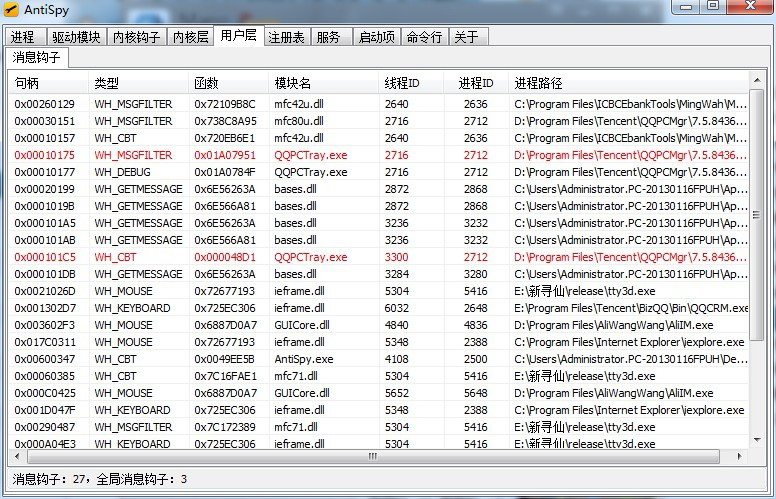Open the 关于 tab
Screen dimensions: 776x499
[466, 37]
